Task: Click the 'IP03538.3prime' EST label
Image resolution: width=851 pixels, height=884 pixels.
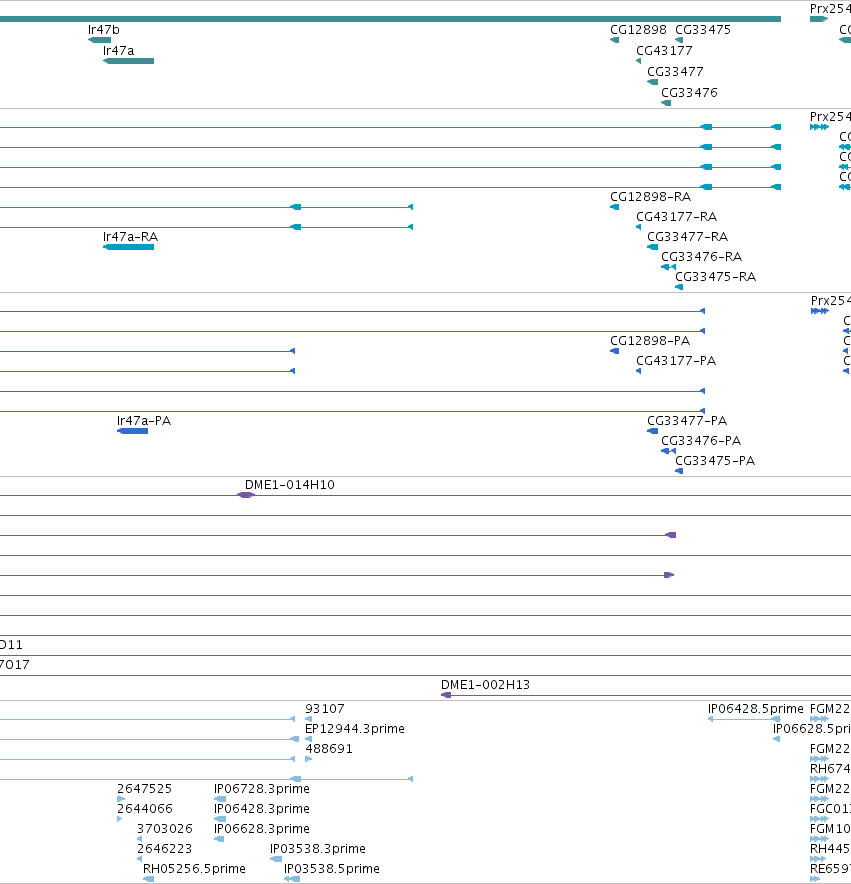Action: pos(318,849)
